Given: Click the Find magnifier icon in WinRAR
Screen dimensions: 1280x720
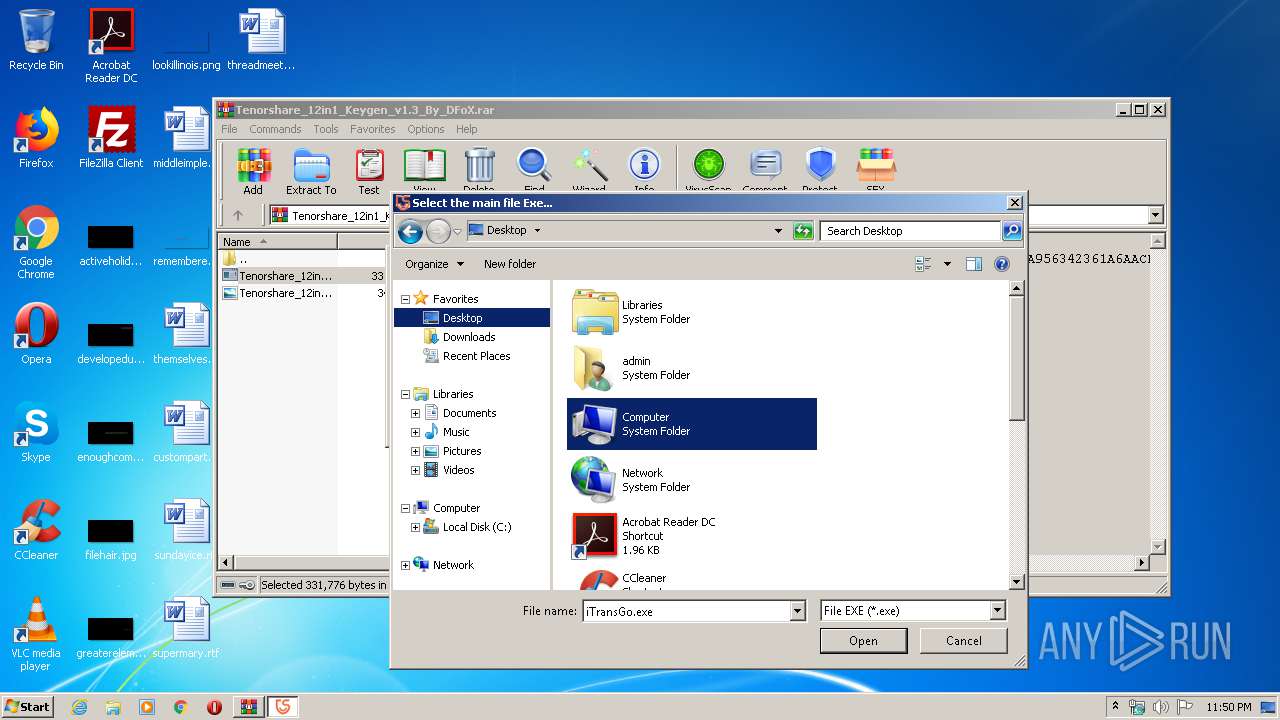Looking at the screenshot, I should pos(534,171).
